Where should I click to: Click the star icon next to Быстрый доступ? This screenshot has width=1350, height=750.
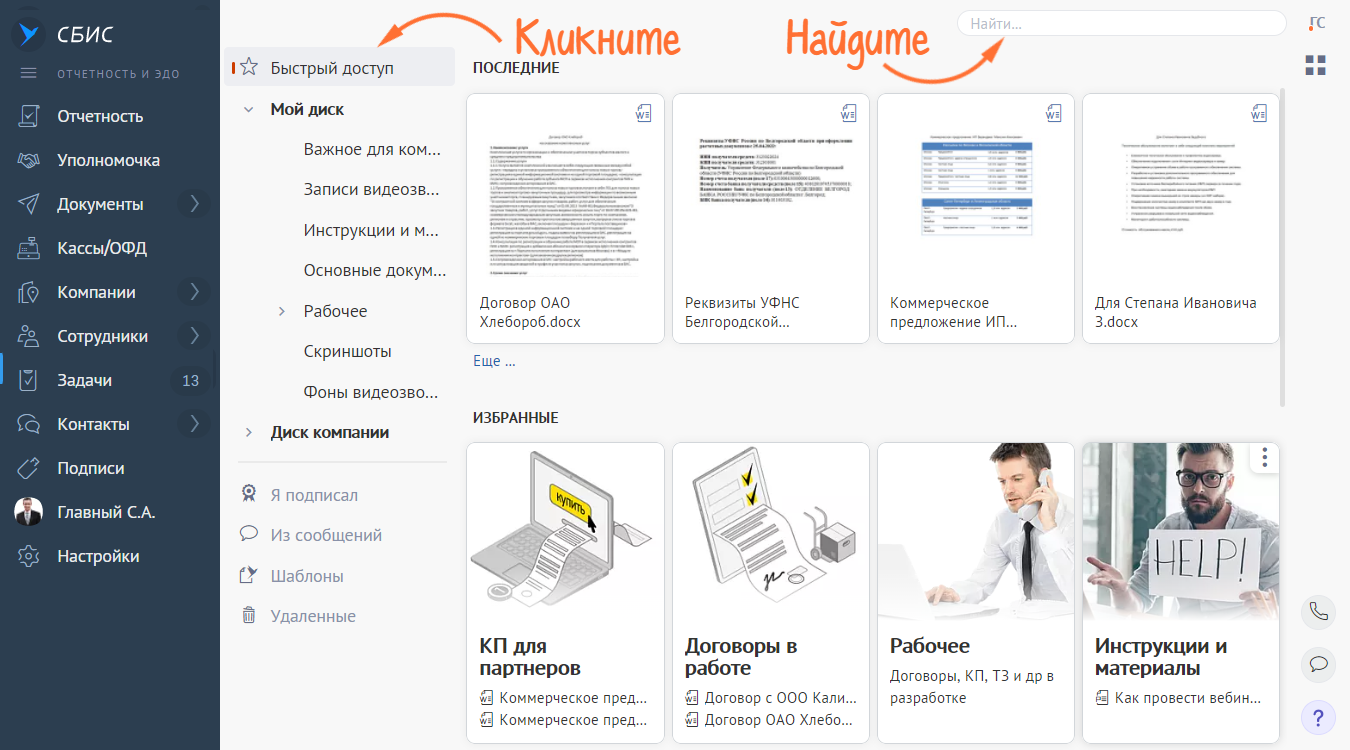coord(249,68)
